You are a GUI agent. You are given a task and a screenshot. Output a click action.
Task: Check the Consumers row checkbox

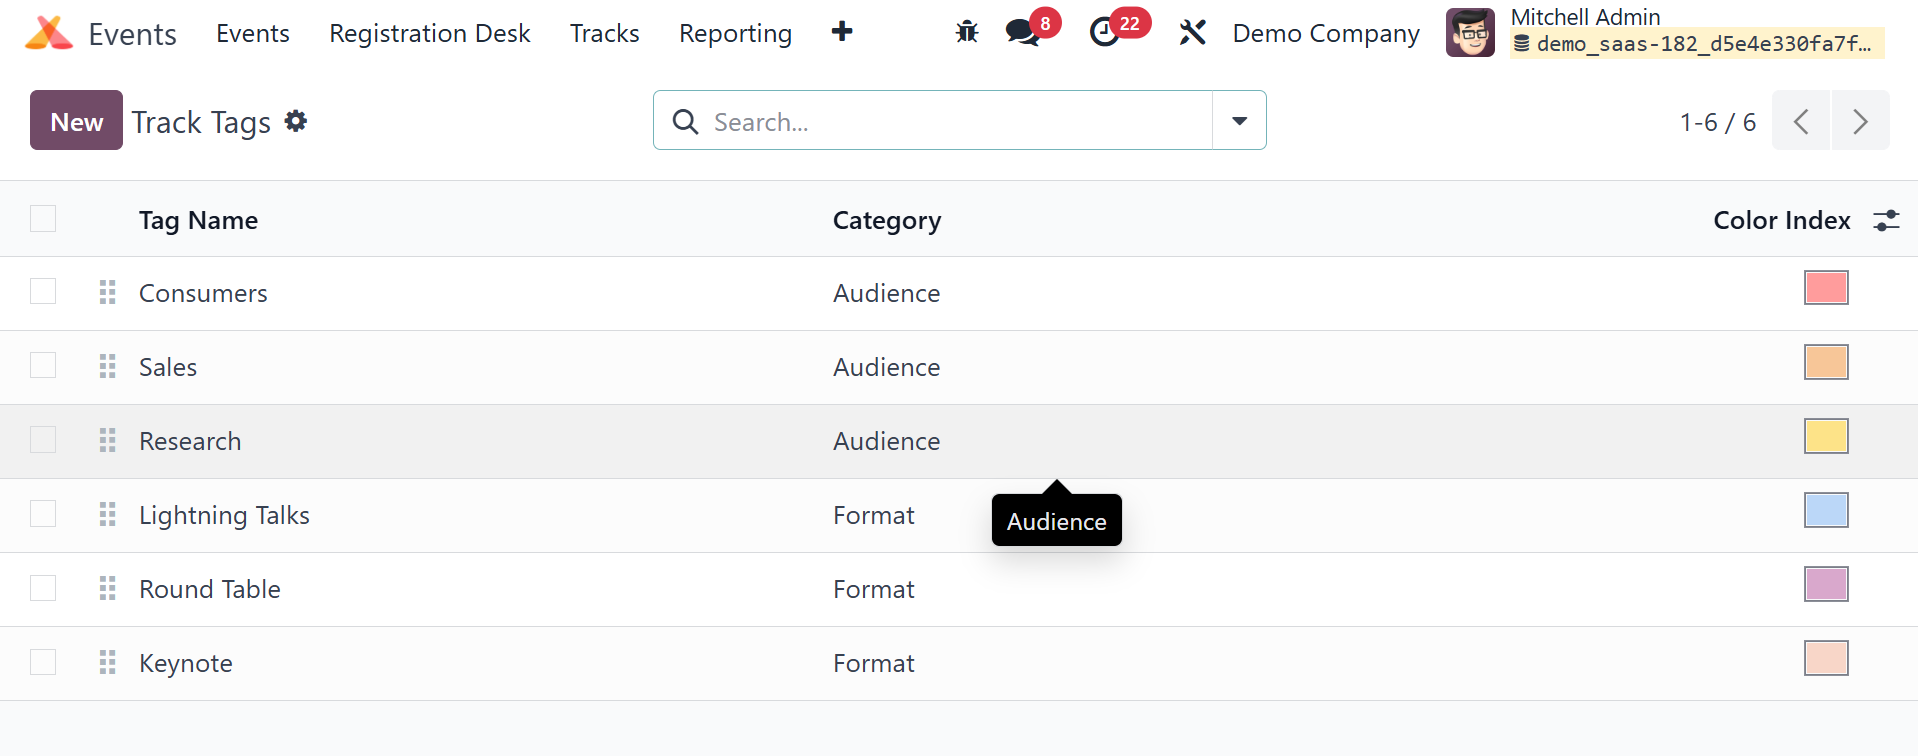[x=43, y=292]
